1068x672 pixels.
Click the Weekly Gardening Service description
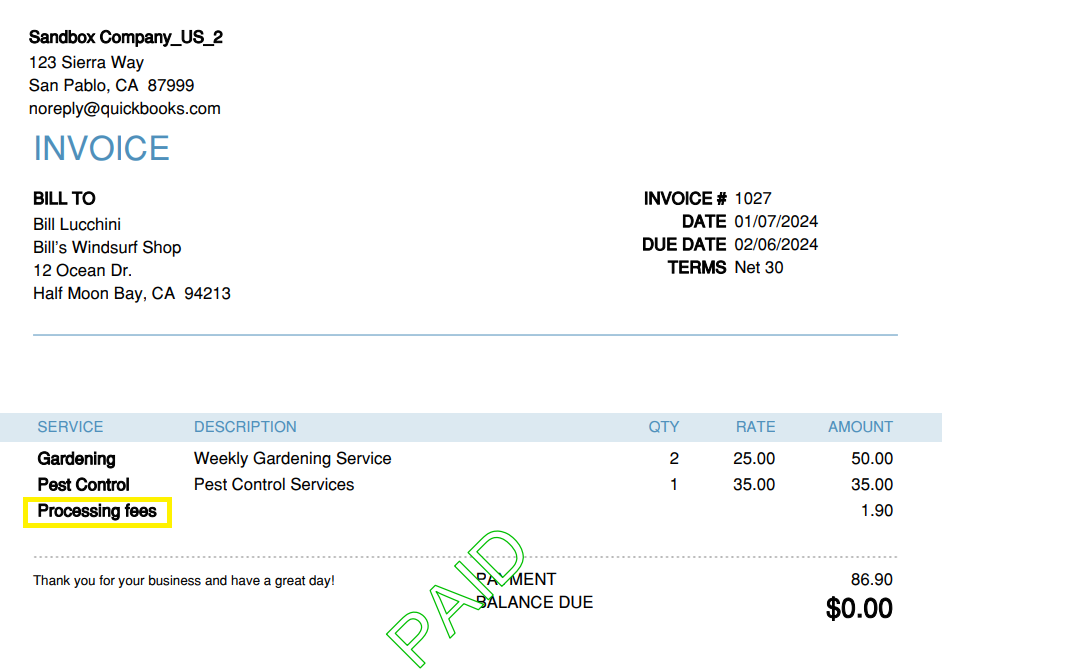pyautogui.click(x=293, y=459)
